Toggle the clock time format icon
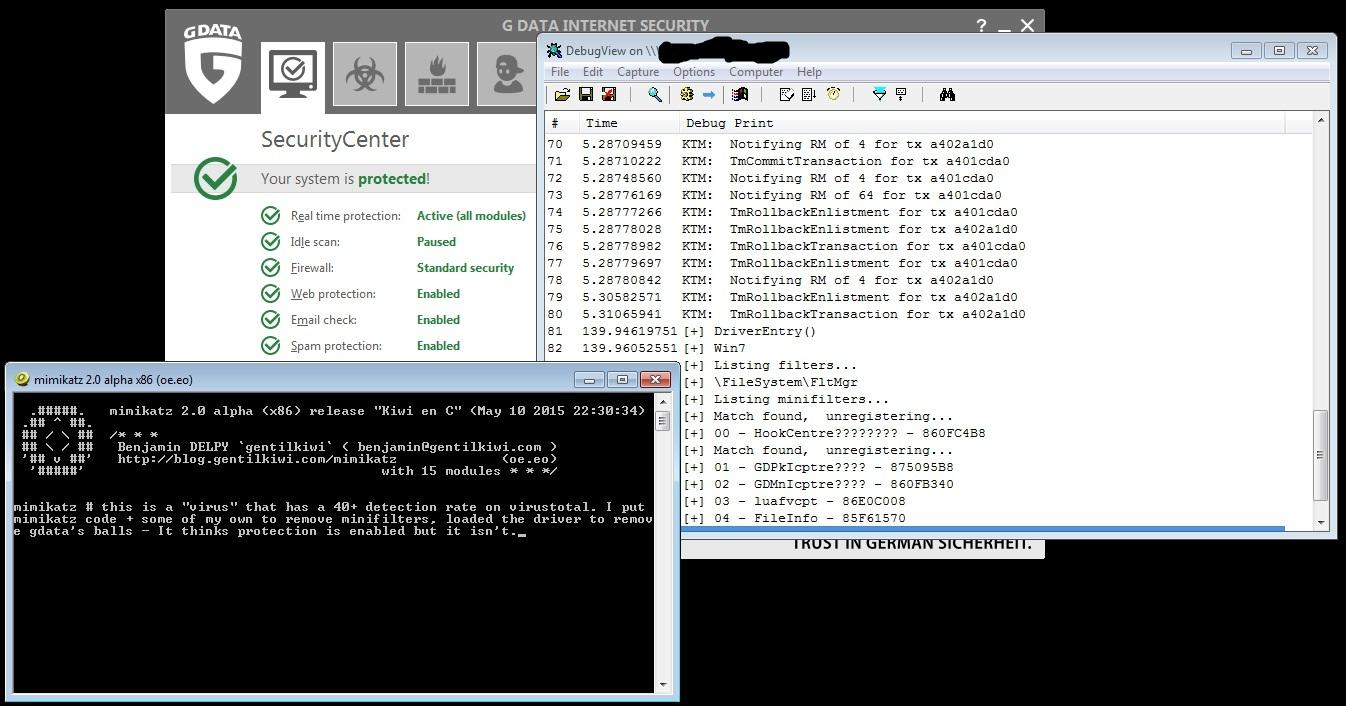This screenshot has width=1346, height=706. tap(833, 94)
